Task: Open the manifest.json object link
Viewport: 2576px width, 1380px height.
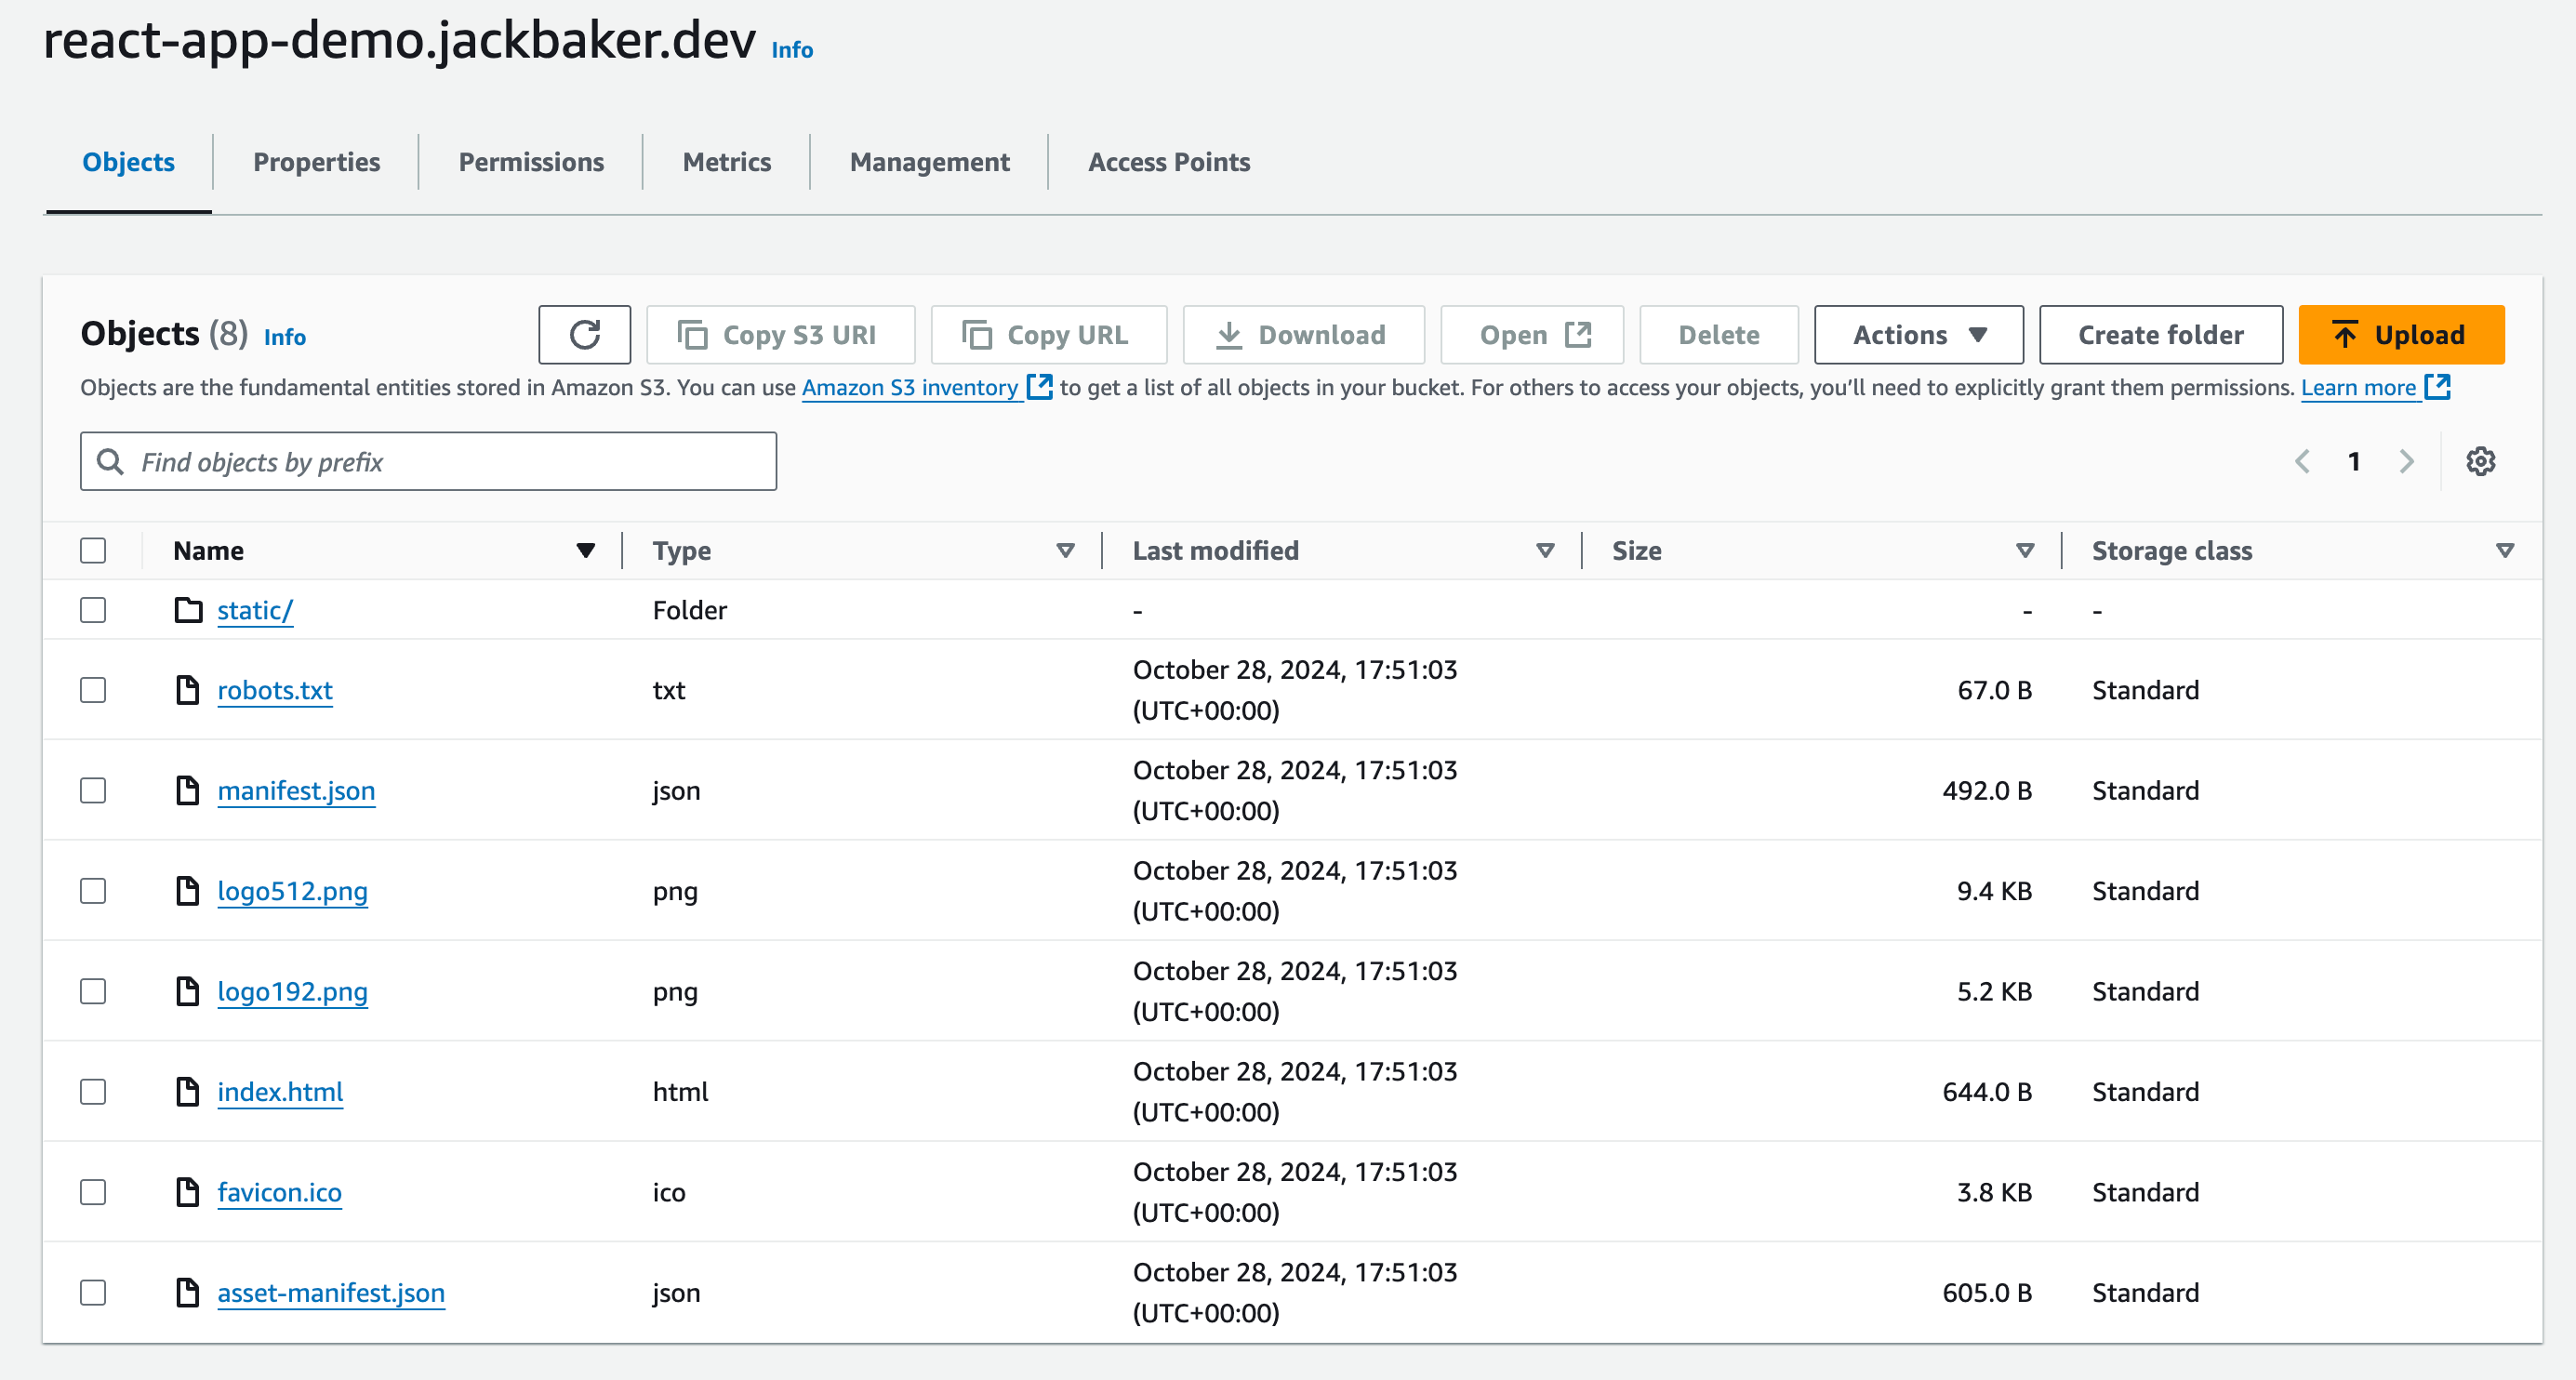Action: click(x=296, y=790)
